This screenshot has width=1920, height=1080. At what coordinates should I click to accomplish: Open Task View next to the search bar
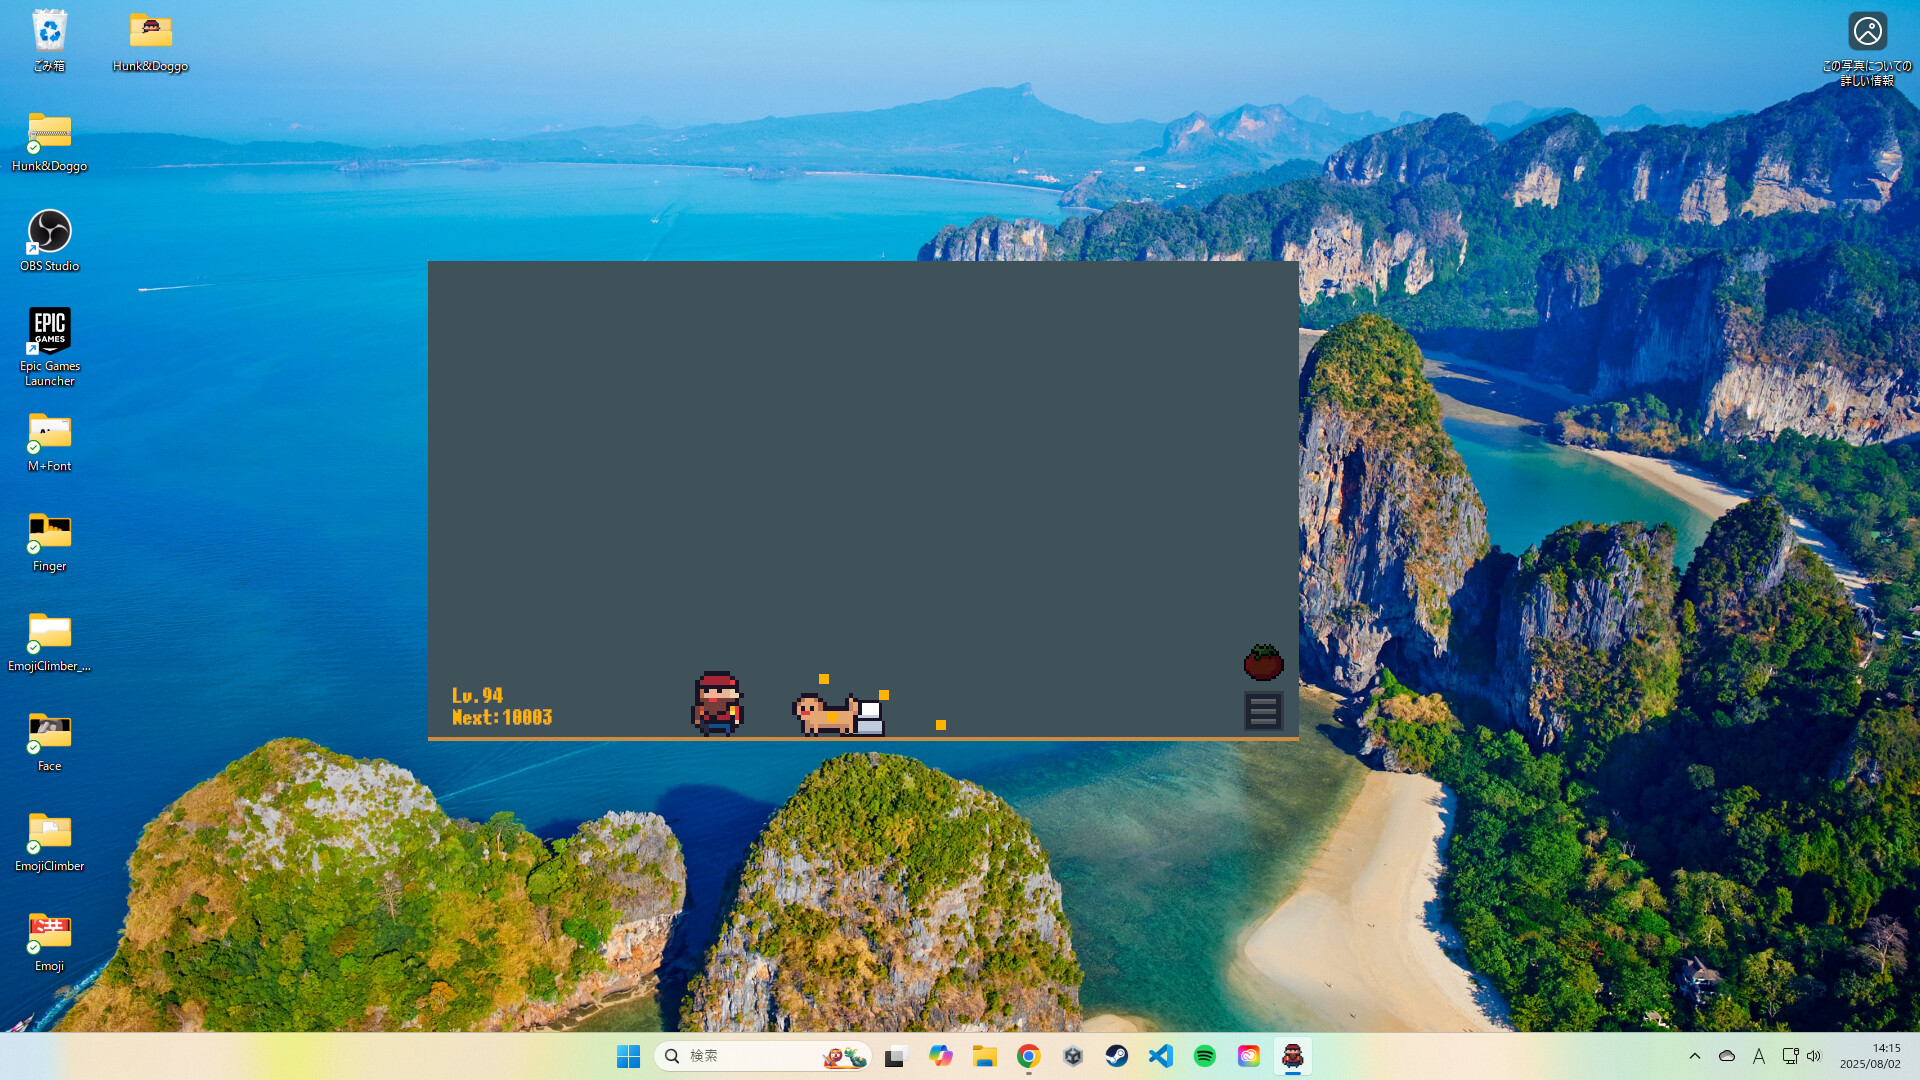click(x=893, y=1055)
